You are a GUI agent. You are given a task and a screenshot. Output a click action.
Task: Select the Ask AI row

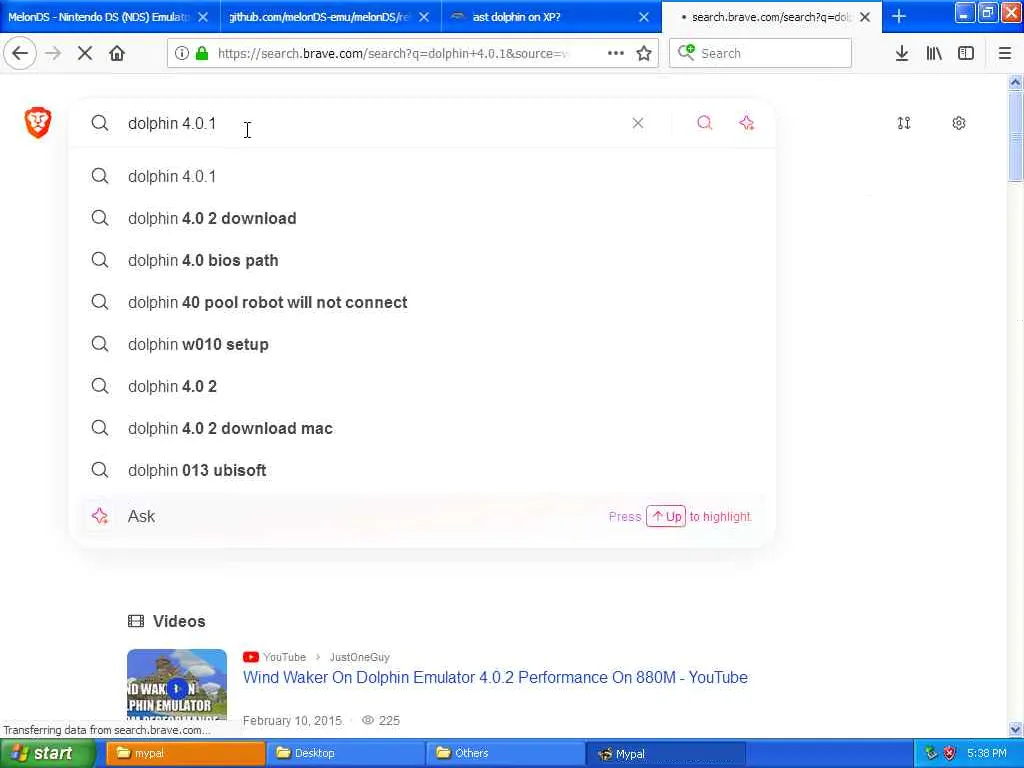(x=422, y=516)
